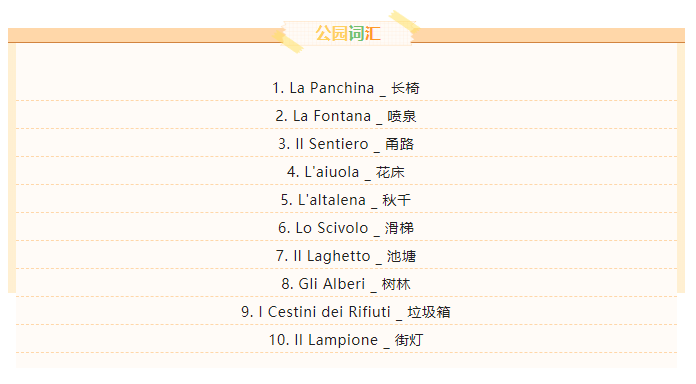The width and height of the screenshot is (696, 384).
Task: Click the orange header bar left side
Action: pyautogui.click(x=142, y=35)
